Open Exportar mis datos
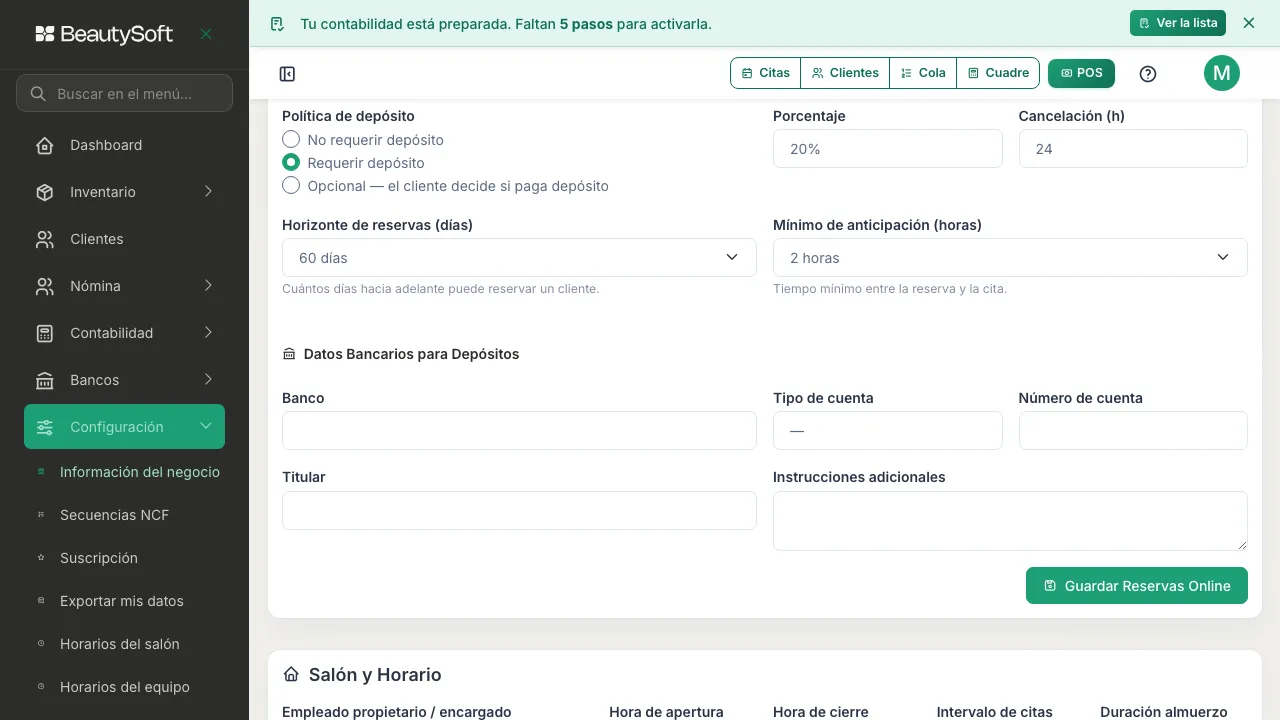Viewport: 1280px width, 720px height. click(124, 601)
